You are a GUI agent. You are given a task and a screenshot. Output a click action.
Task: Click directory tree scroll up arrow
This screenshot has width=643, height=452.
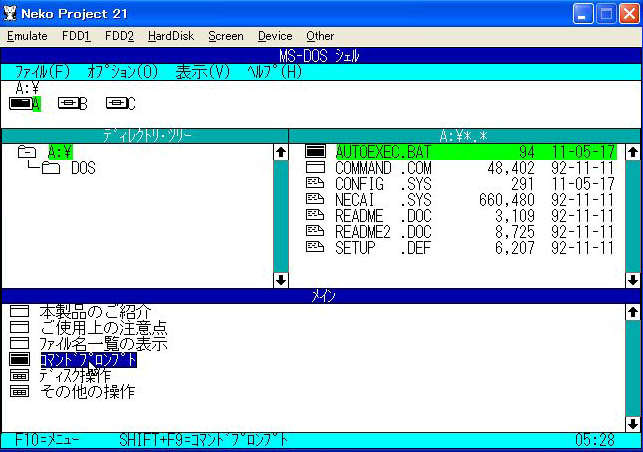(x=281, y=152)
